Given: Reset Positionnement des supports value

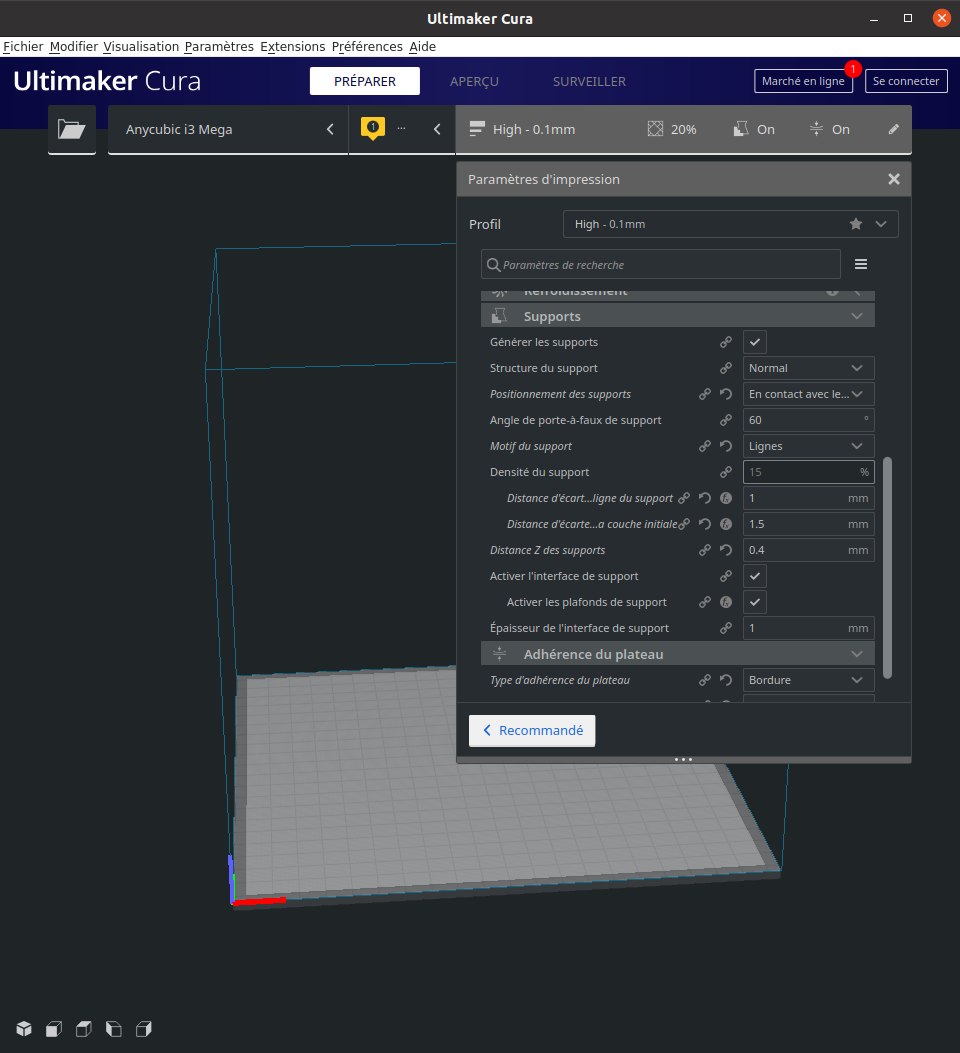Looking at the screenshot, I should click(726, 394).
